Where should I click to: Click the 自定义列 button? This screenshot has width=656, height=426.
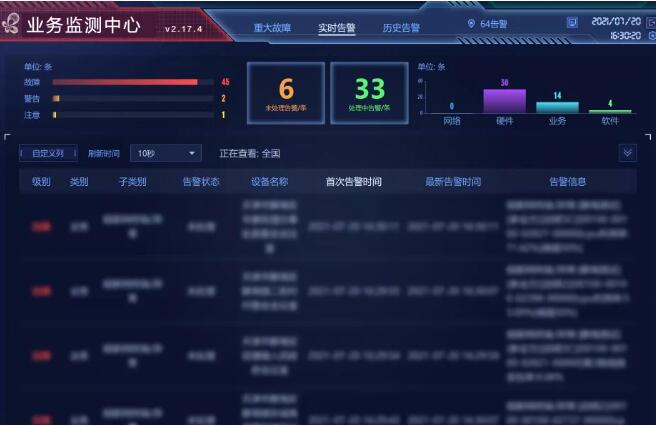tap(48, 153)
